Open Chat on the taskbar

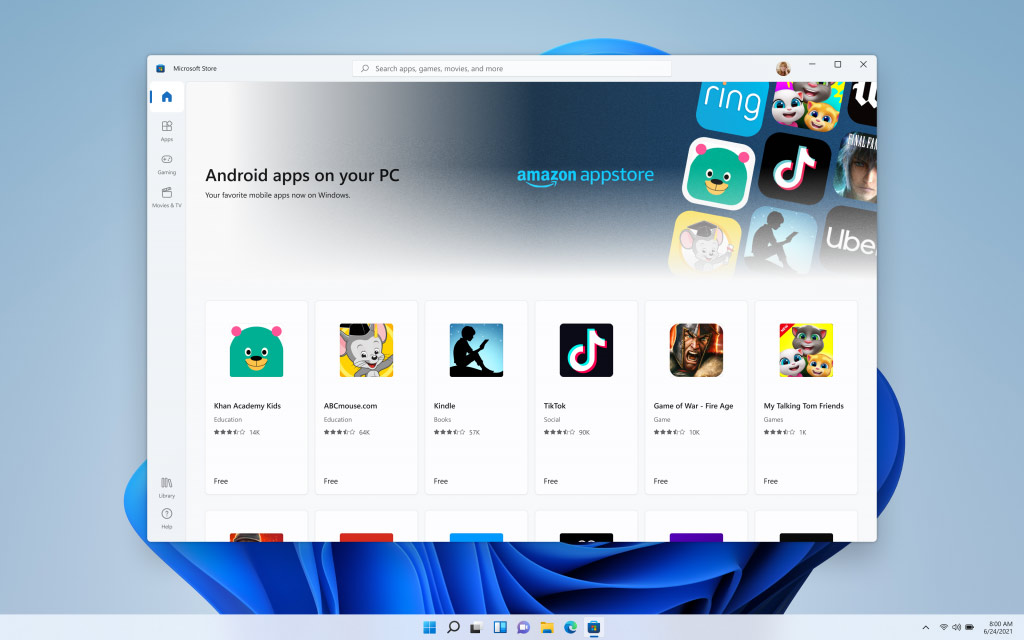(523, 627)
